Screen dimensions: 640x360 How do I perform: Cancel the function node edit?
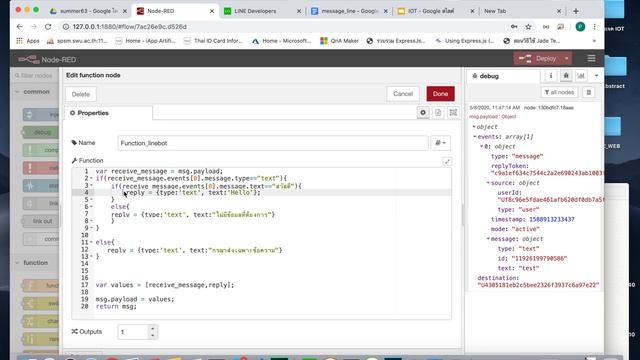tap(403, 94)
